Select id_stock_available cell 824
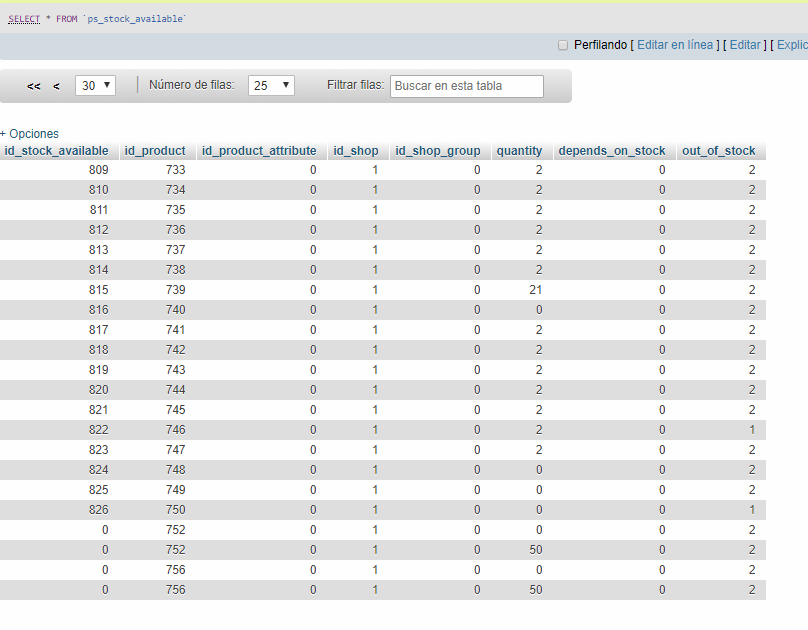This screenshot has height=630, width=808. 98,470
